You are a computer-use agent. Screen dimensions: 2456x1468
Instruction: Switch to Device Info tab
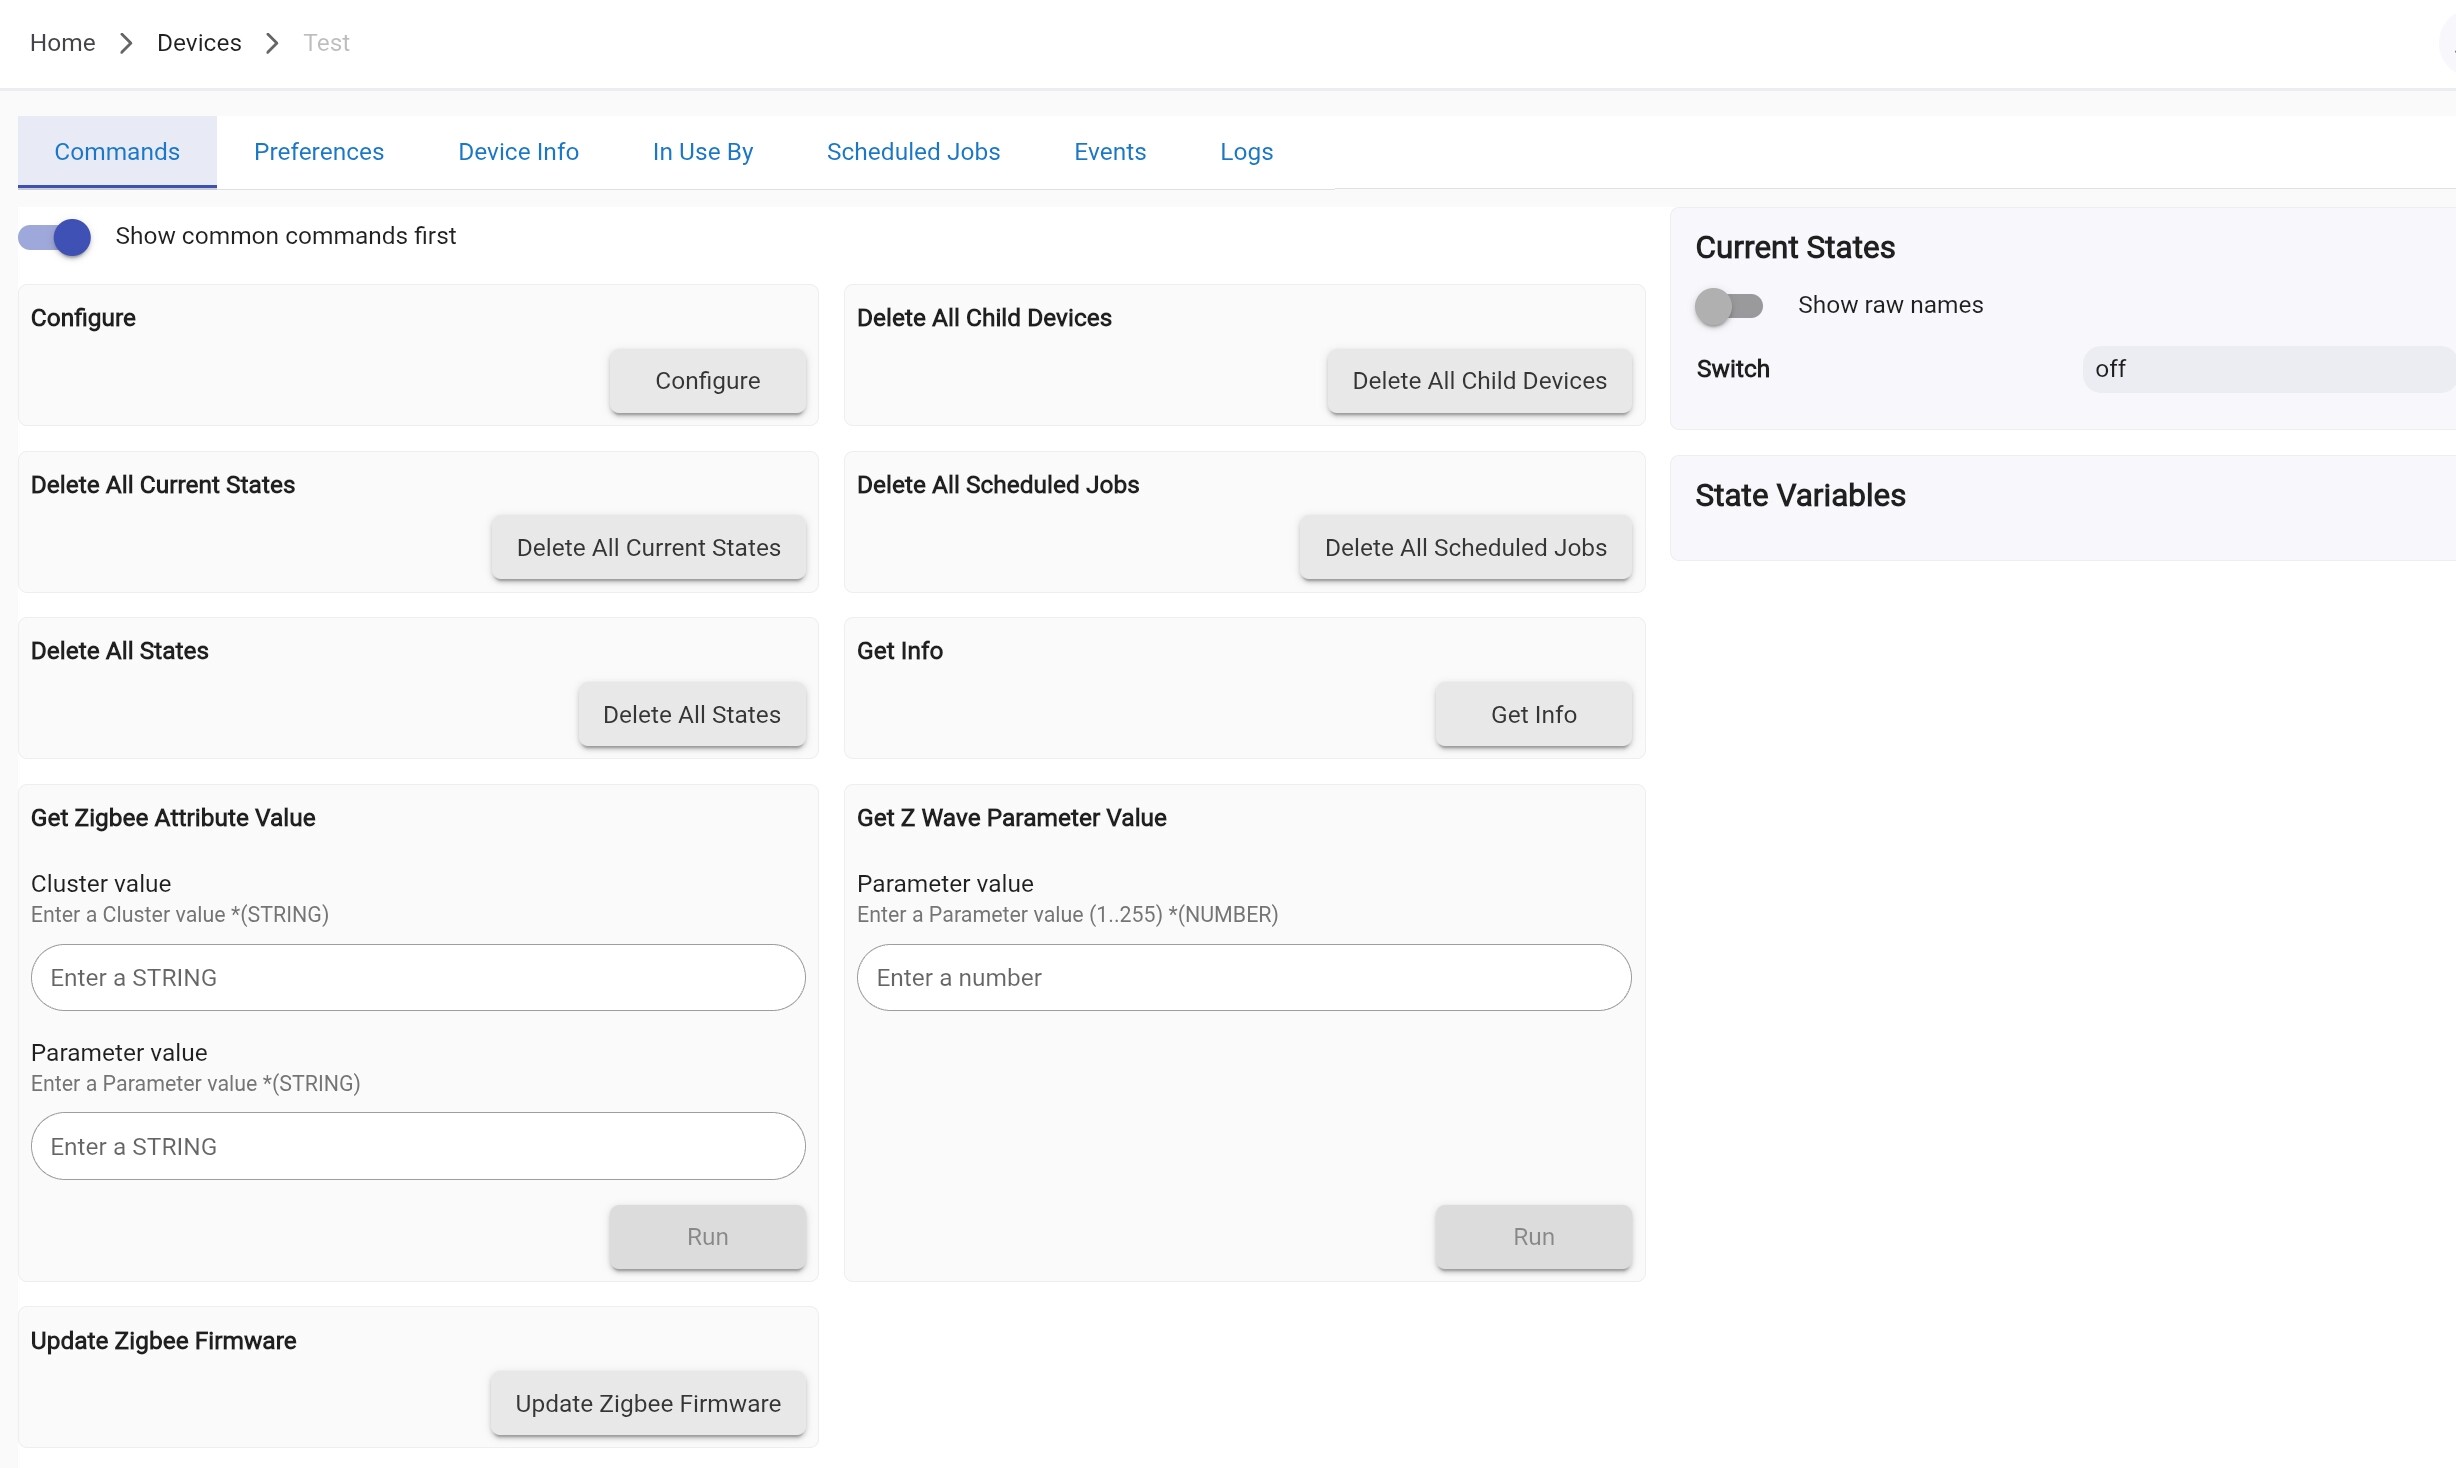pyautogui.click(x=518, y=152)
